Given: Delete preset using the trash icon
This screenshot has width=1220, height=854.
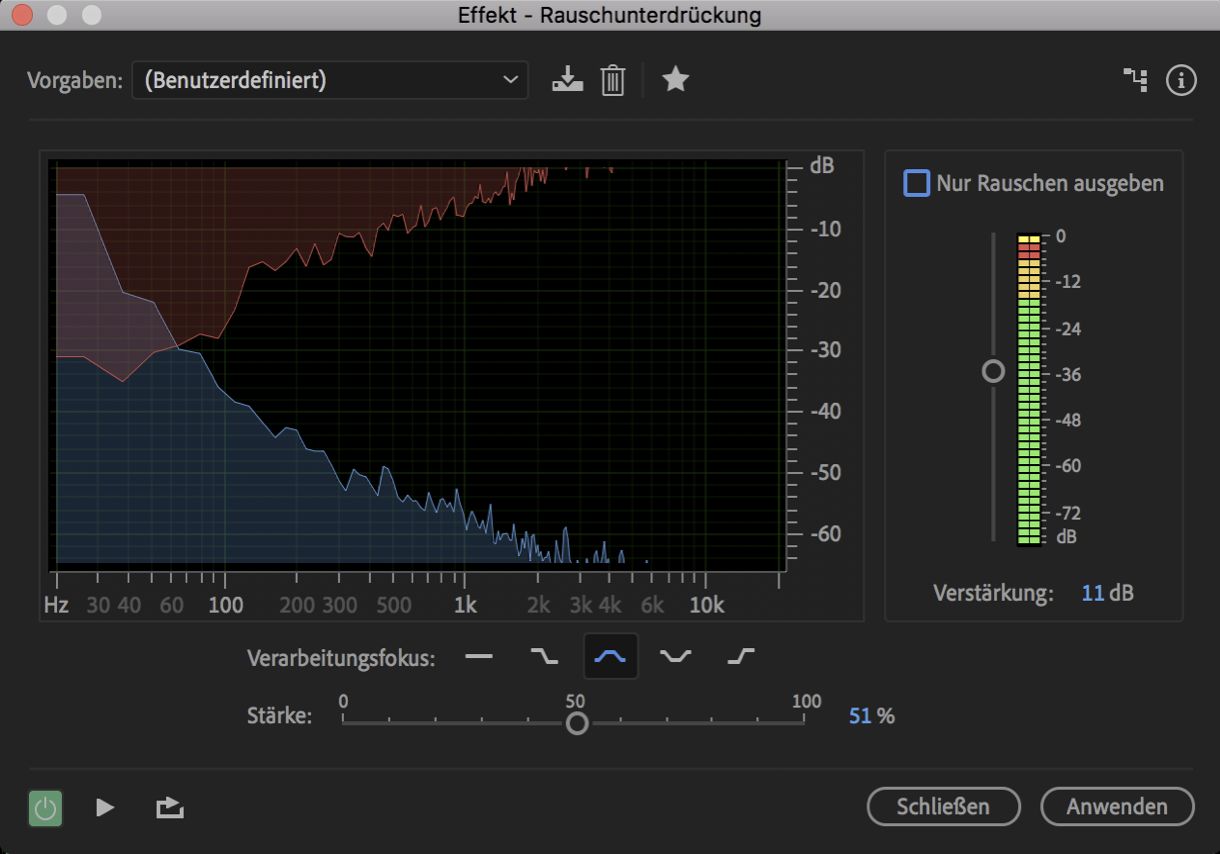Looking at the screenshot, I should click(x=613, y=80).
